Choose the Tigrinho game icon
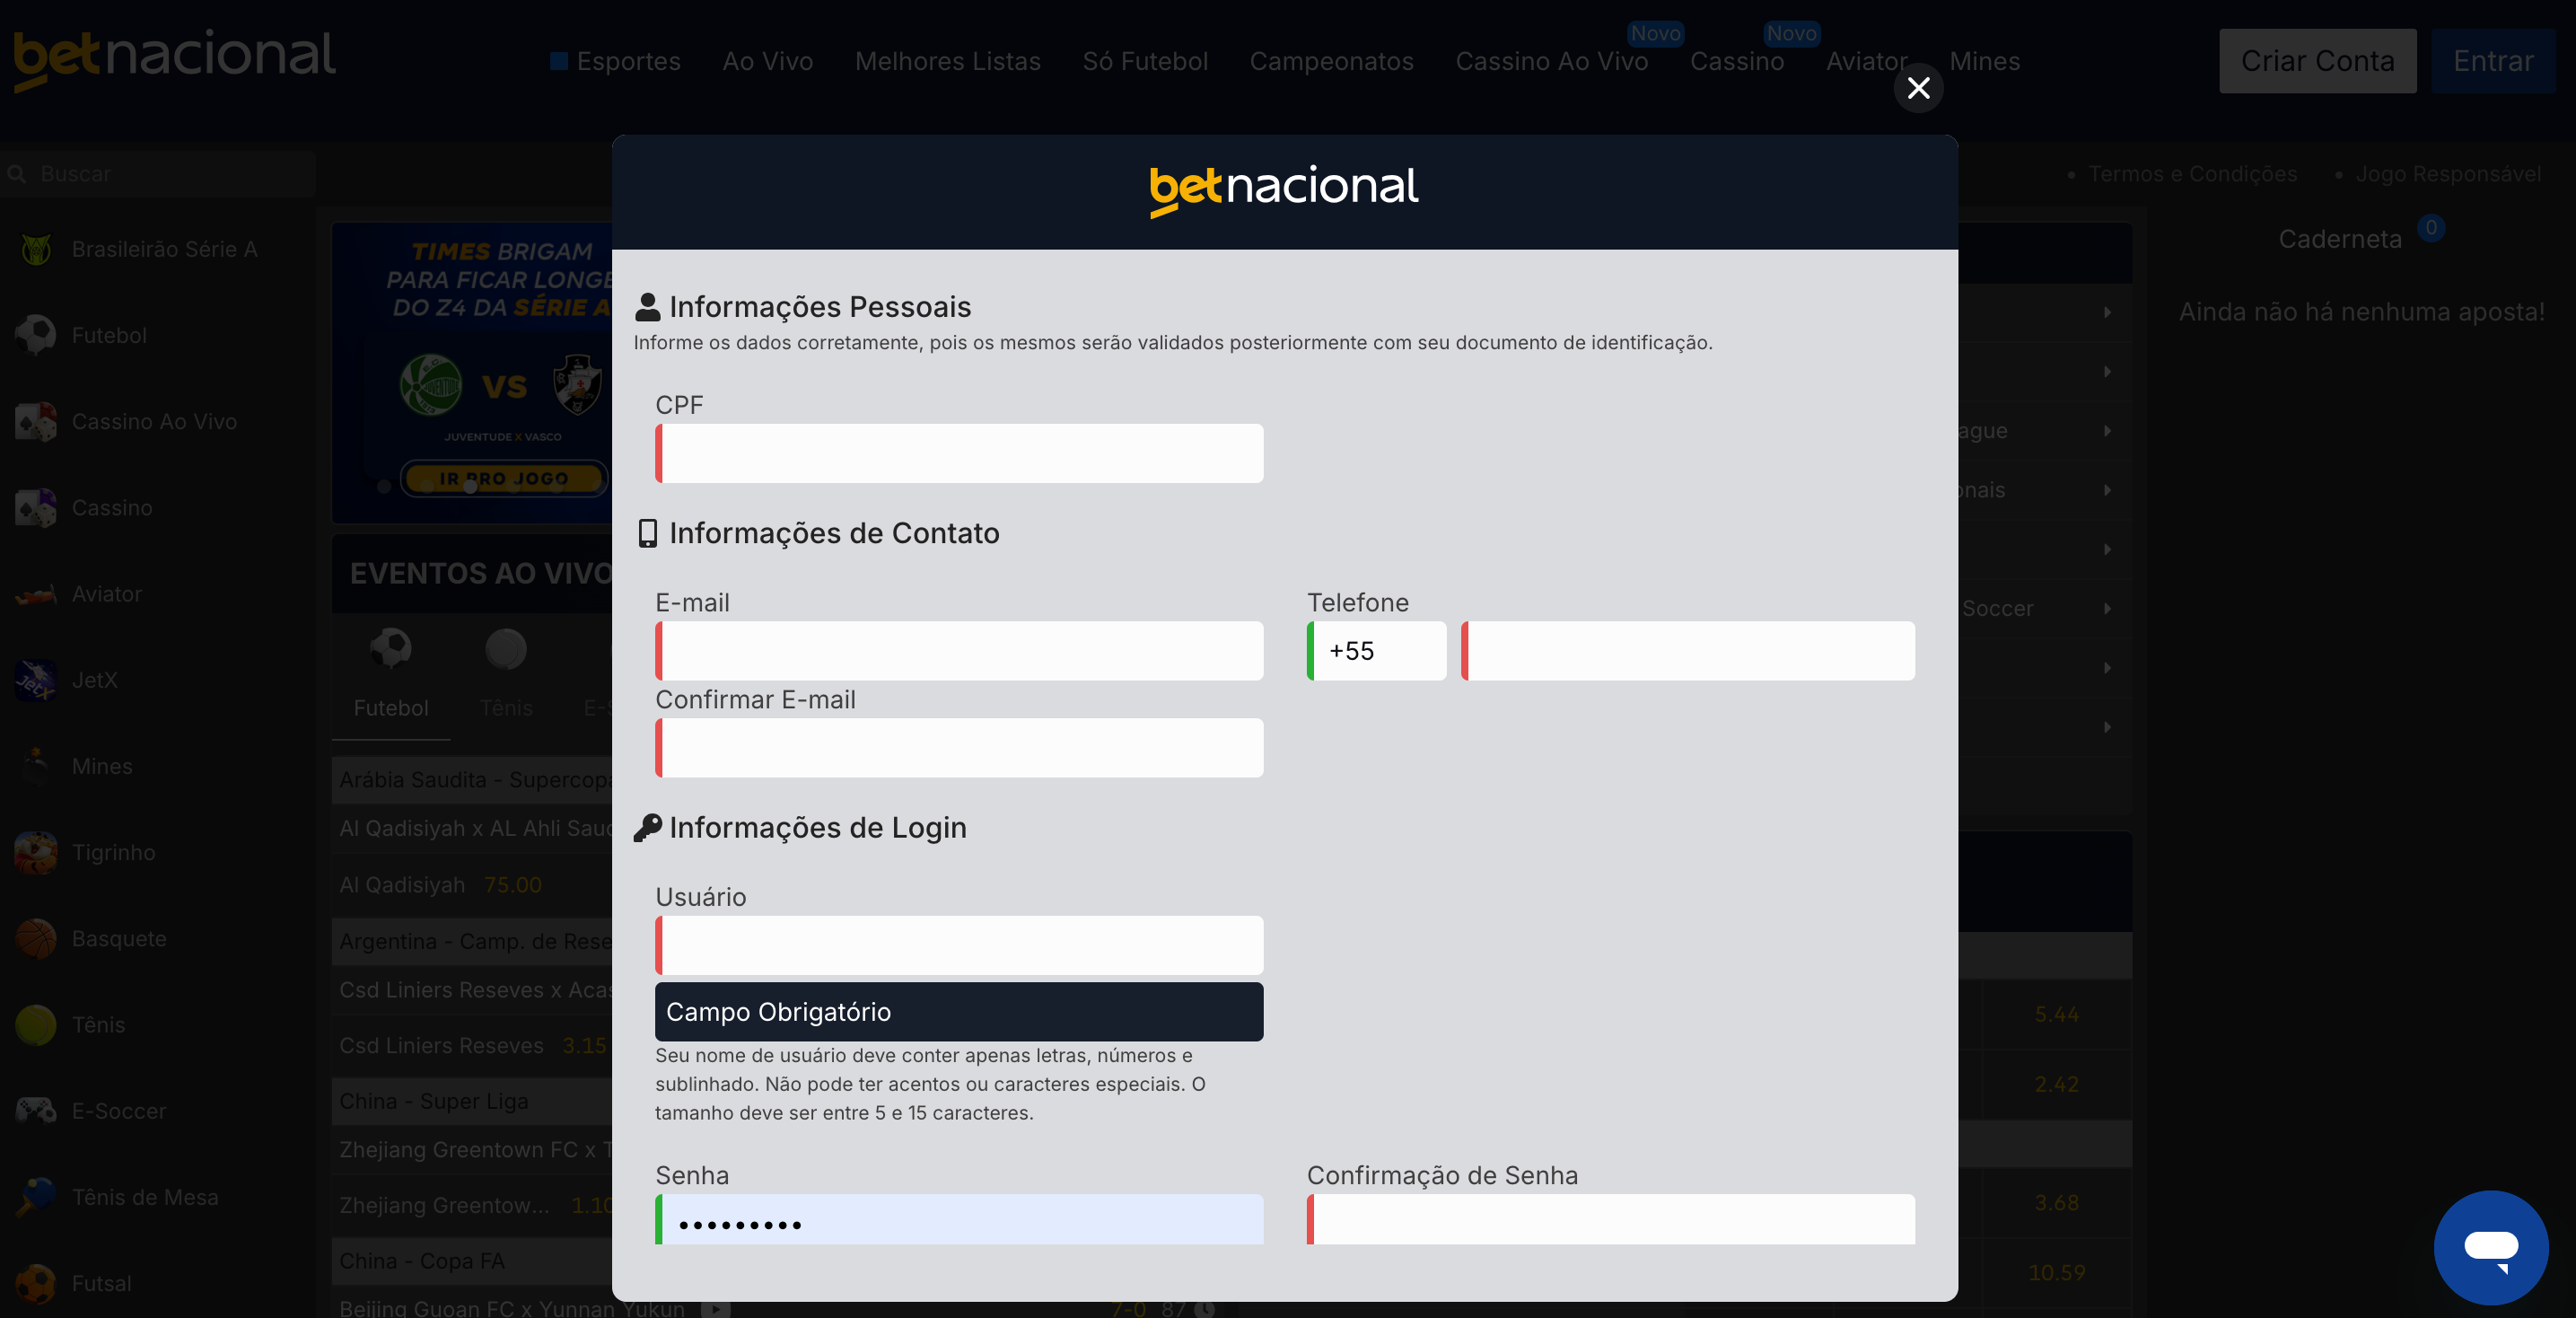This screenshot has height=1318, width=2576. [36, 853]
